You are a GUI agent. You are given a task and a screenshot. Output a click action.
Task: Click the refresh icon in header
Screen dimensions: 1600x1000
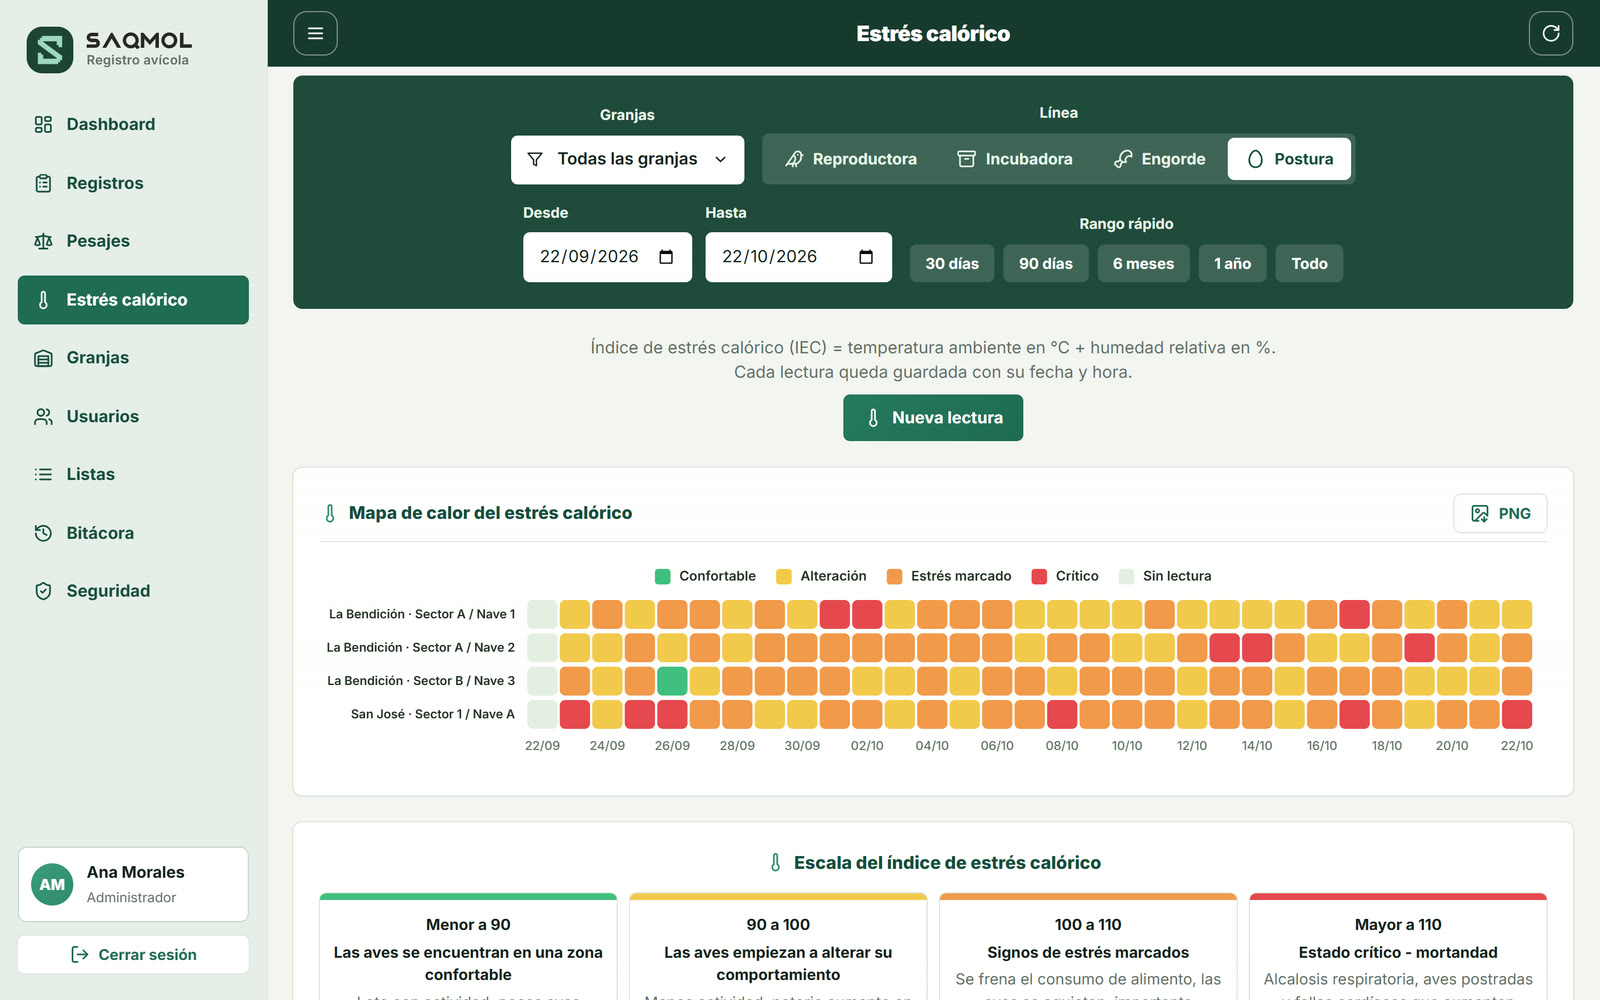click(1550, 33)
